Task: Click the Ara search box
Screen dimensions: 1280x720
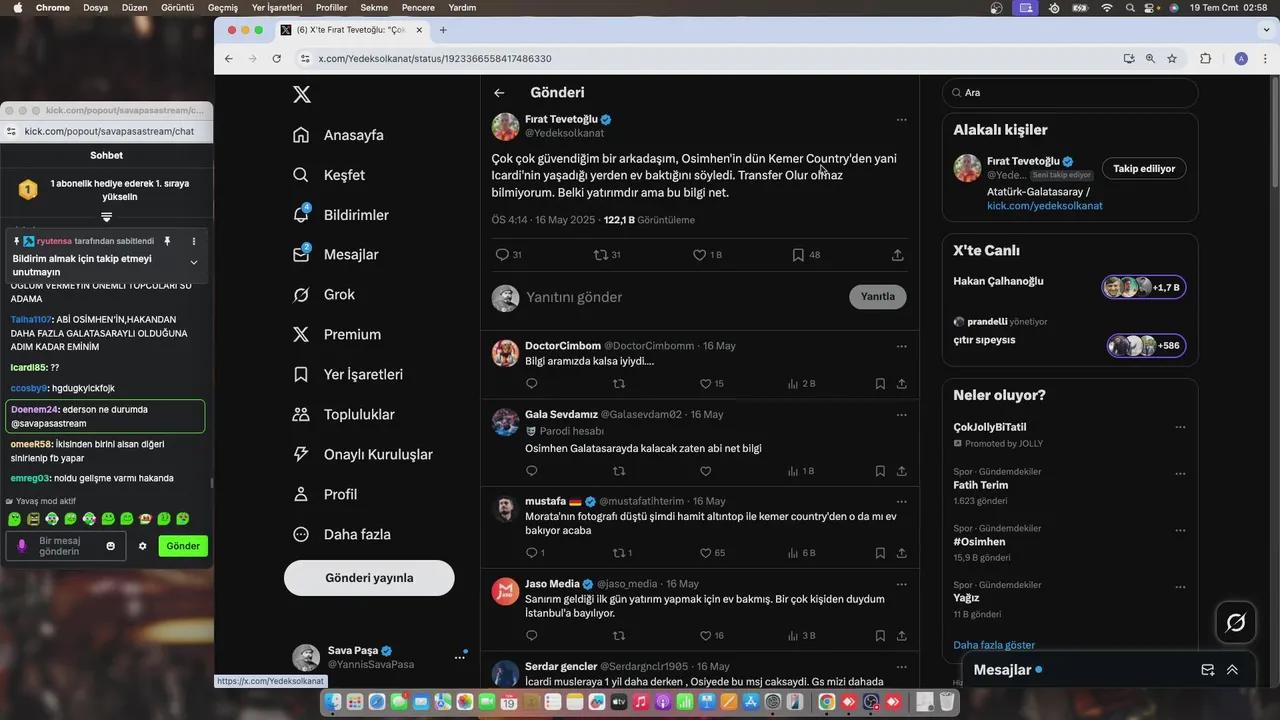Action: 1070,92
